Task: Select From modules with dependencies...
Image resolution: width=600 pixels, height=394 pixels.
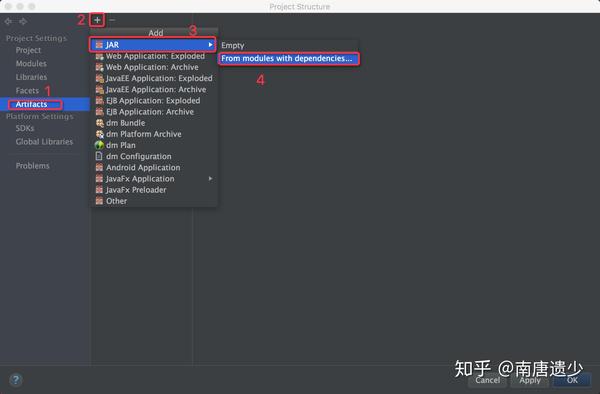Action: click(289, 59)
